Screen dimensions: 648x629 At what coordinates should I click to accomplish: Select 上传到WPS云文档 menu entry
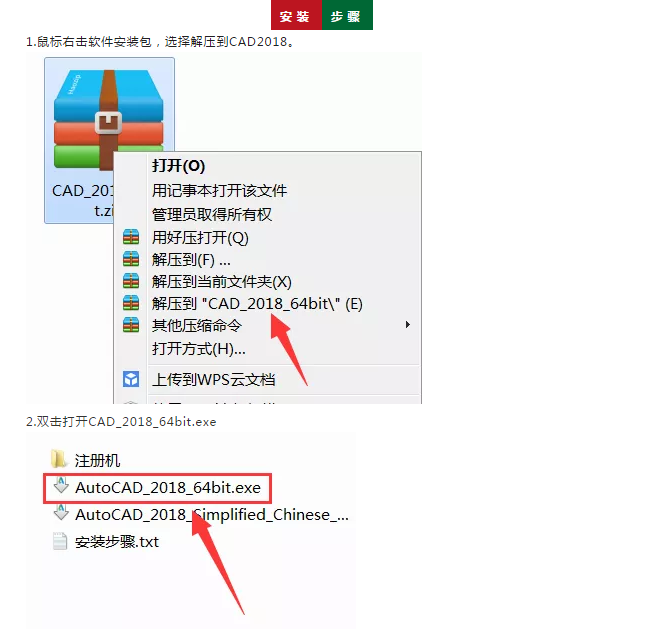click(213, 379)
